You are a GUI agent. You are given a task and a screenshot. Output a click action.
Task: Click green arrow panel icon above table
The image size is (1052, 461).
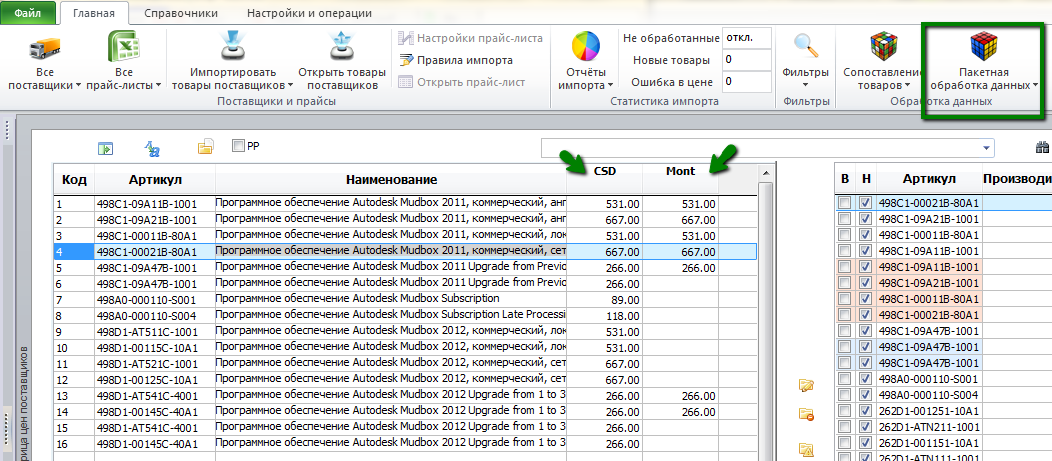click(105, 148)
